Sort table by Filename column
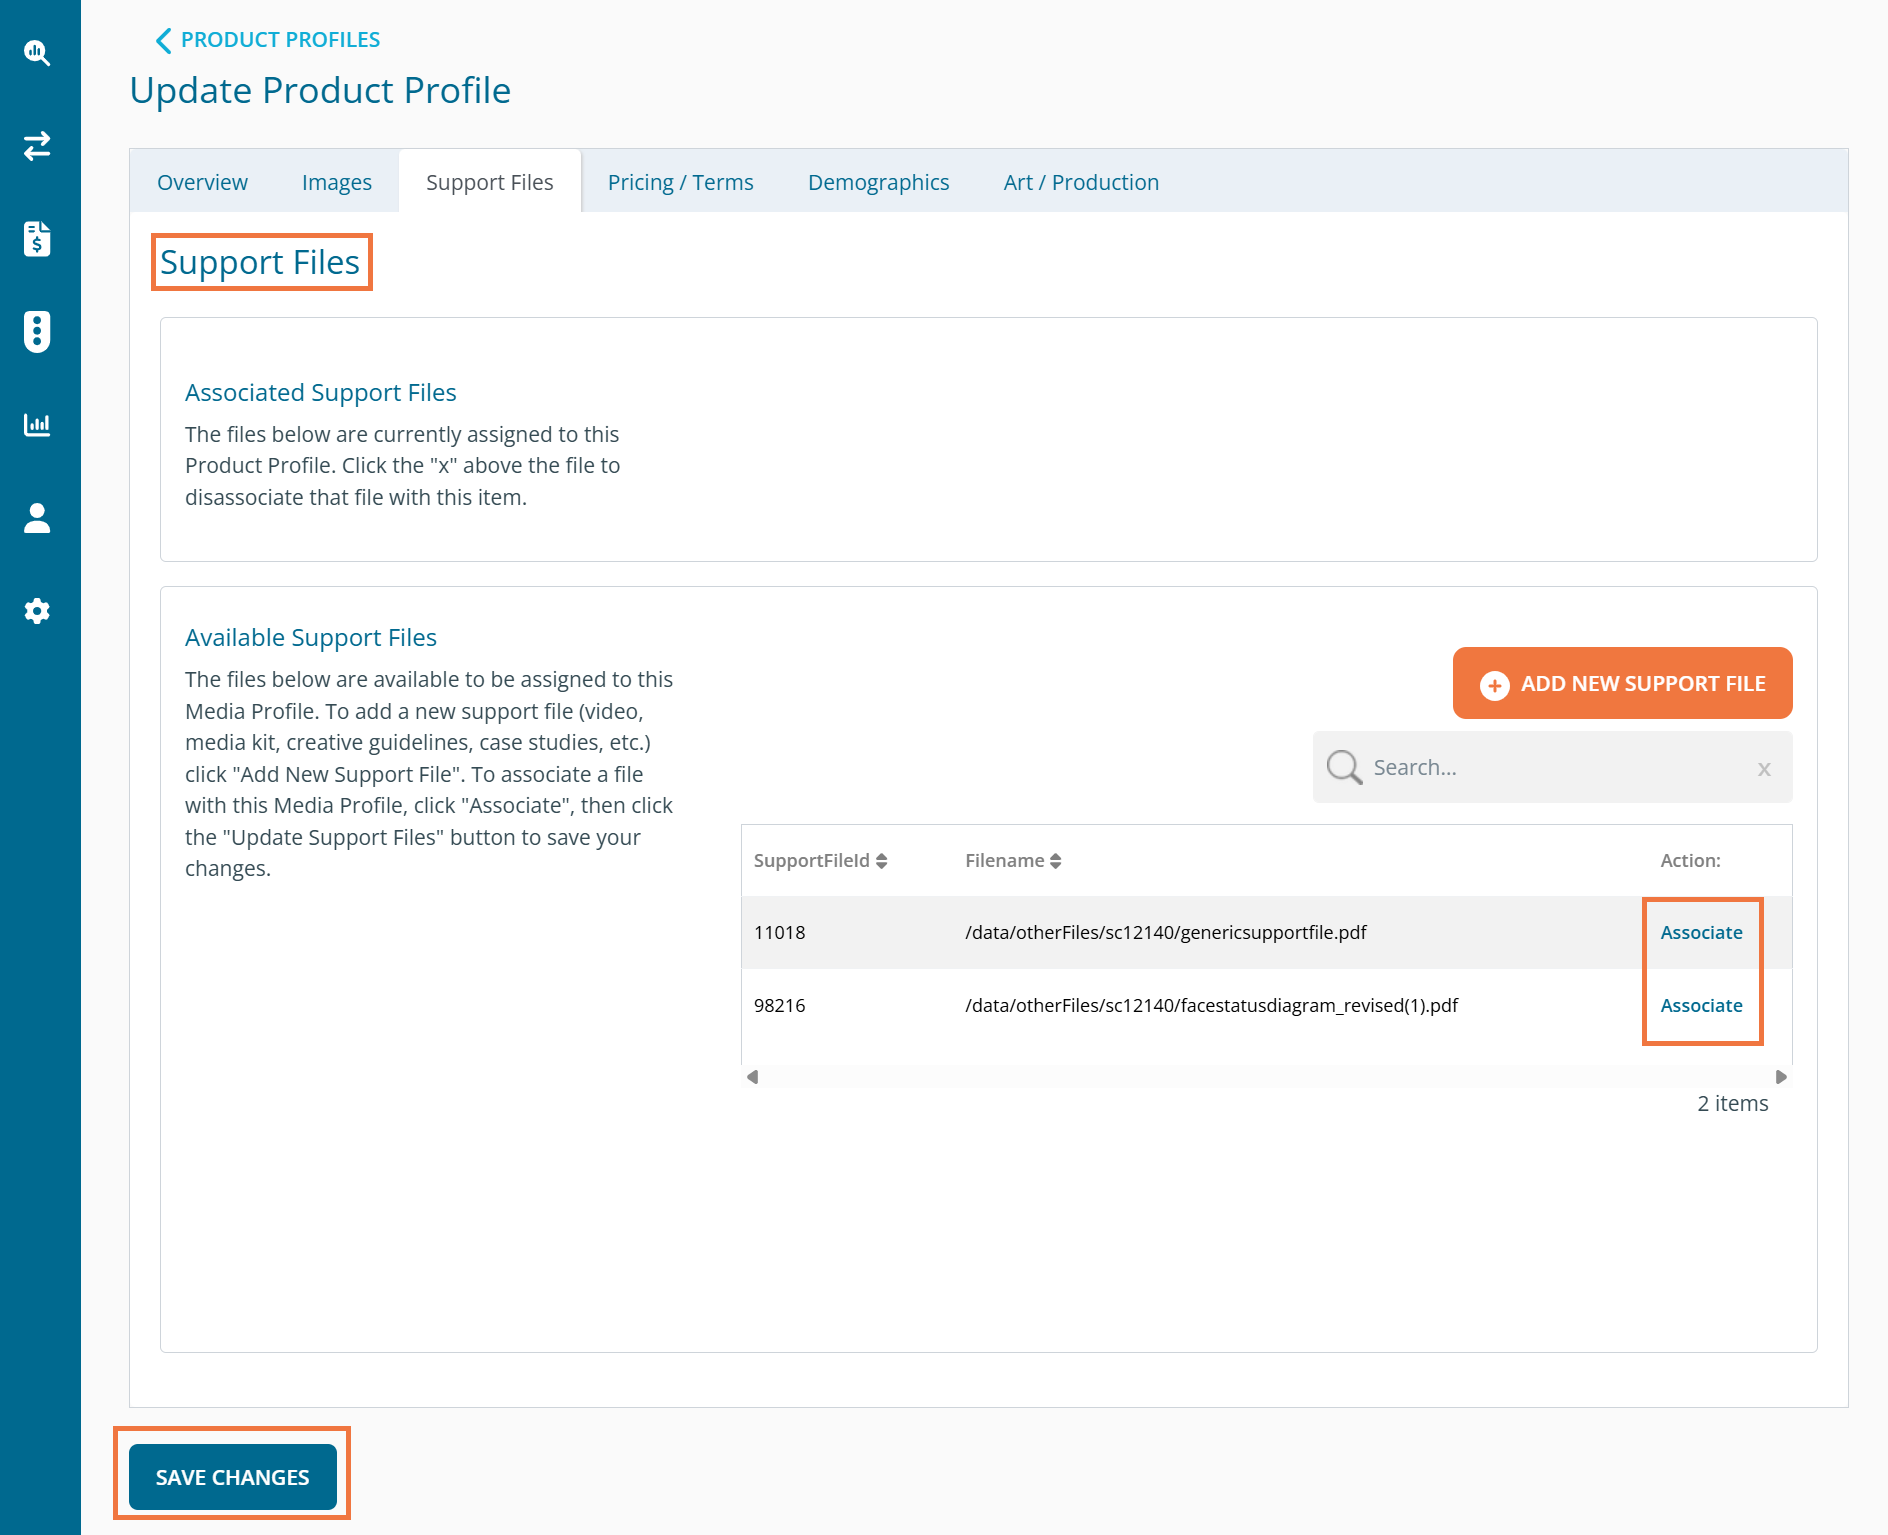Screen dimensions: 1888x1535 click(1012, 861)
